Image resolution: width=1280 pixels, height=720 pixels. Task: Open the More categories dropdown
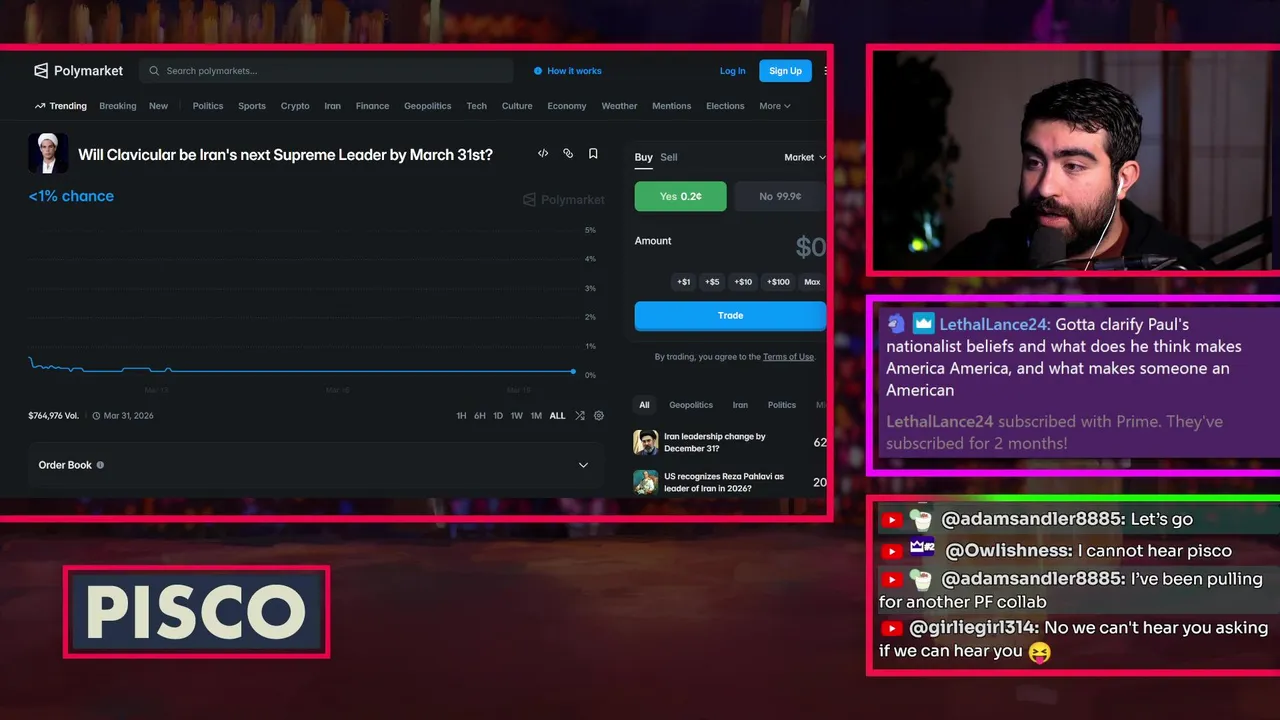pos(775,106)
